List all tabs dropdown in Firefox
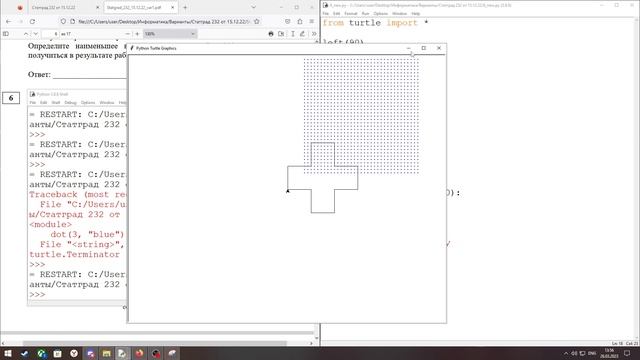 [x=253, y=7]
